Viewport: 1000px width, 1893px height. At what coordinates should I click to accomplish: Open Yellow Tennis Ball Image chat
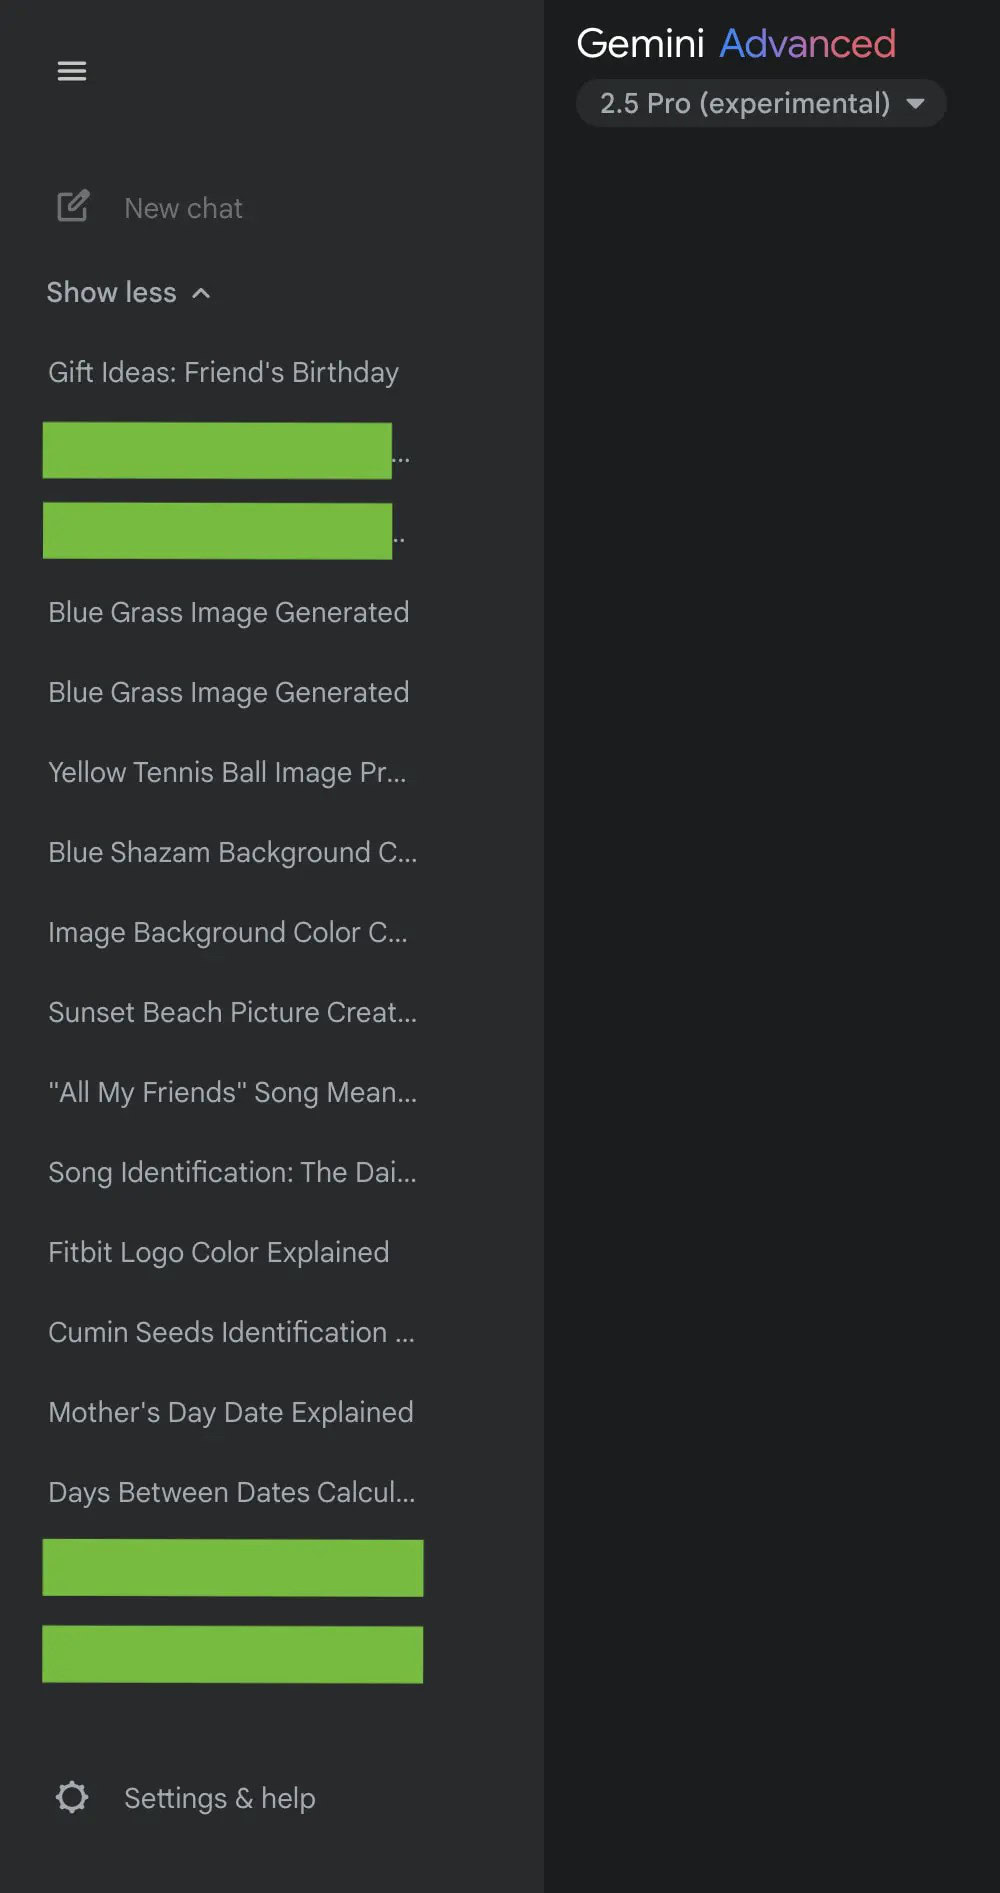tap(227, 772)
